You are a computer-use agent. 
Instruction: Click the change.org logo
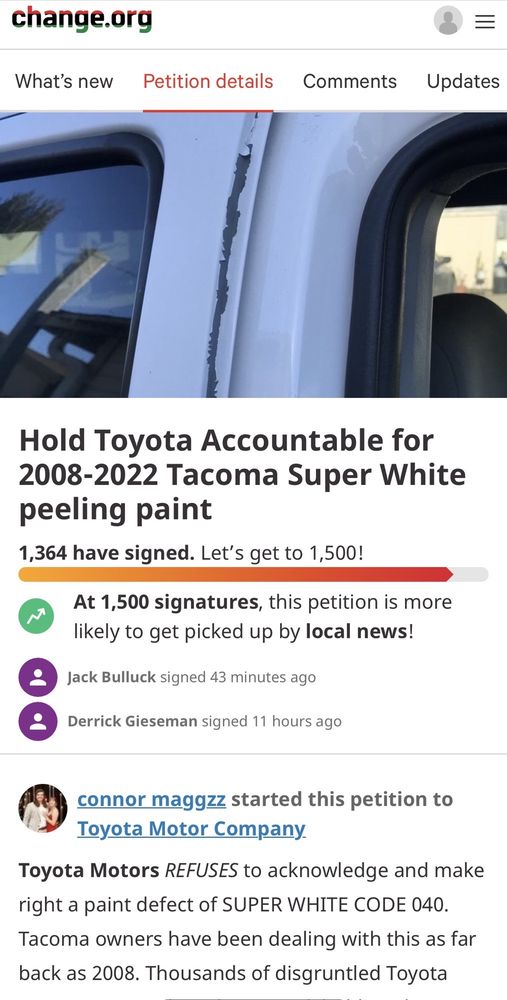[x=82, y=18]
